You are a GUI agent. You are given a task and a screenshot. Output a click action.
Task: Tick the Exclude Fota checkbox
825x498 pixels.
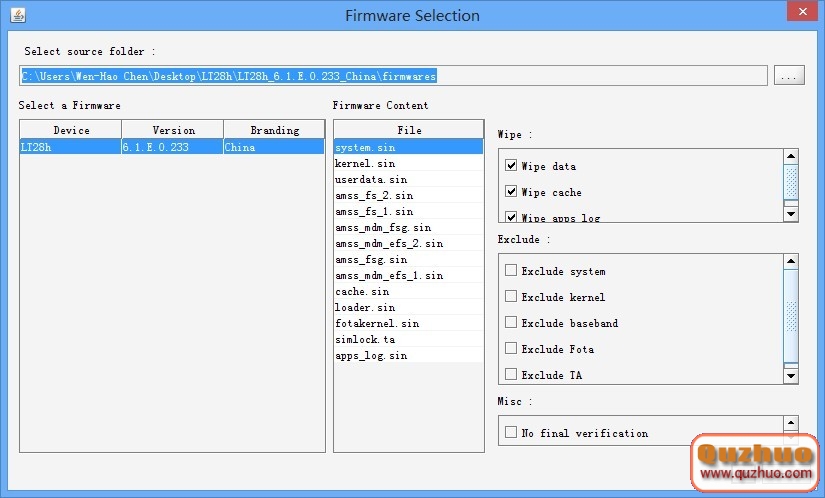(512, 349)
